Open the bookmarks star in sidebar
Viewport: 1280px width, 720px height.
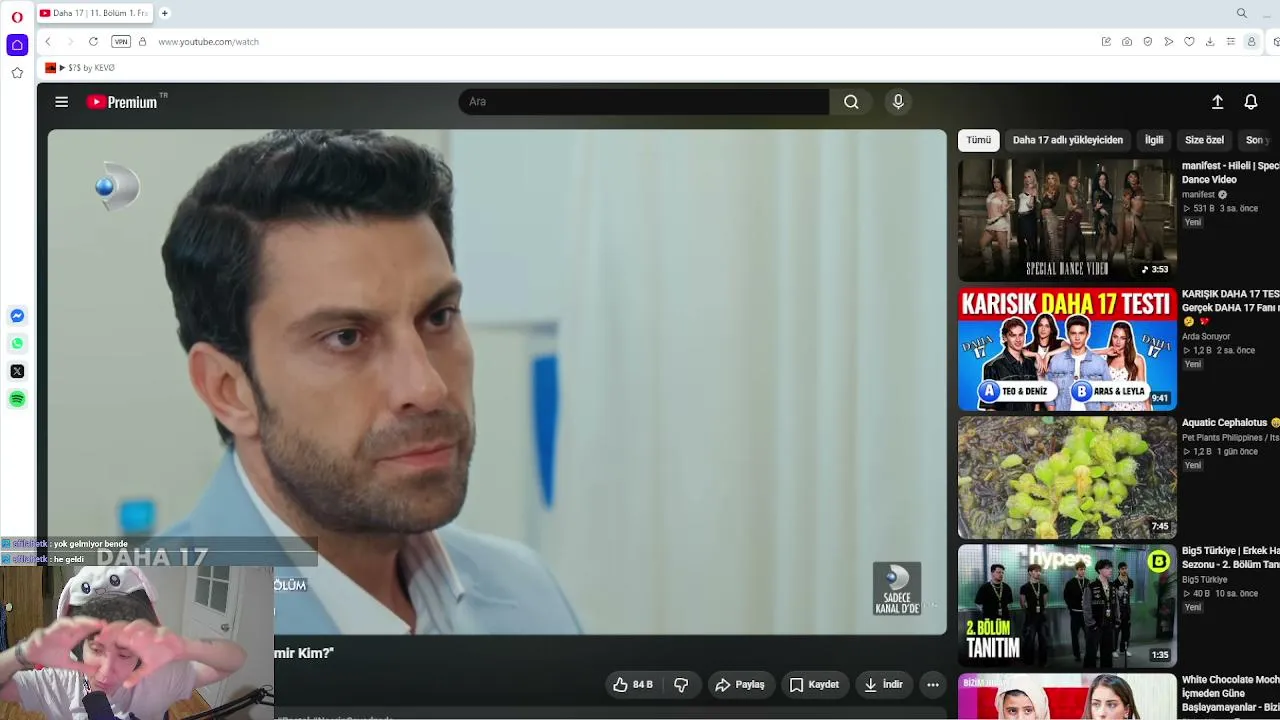[17, 73]
